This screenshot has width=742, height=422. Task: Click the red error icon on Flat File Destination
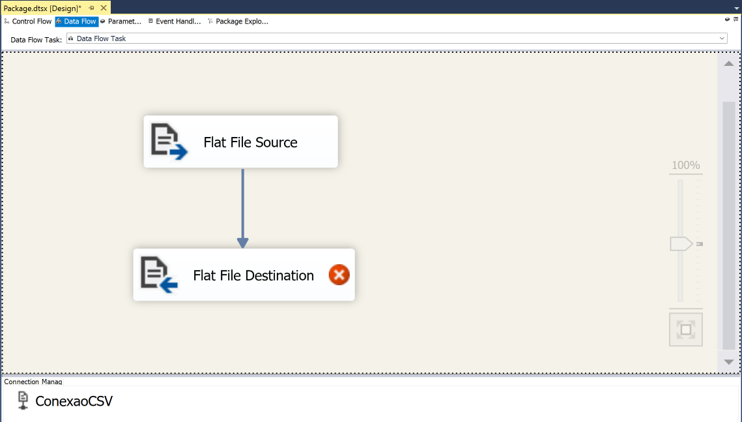tap(339, 275)
